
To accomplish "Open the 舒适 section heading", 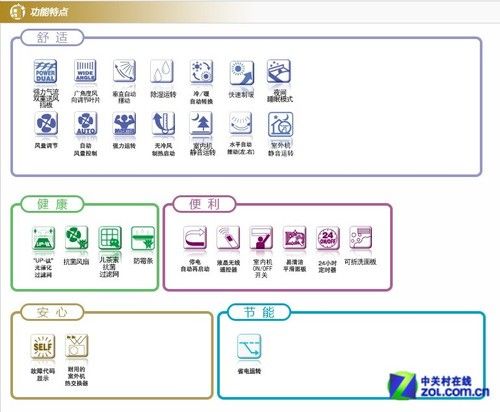I will tap(52, 37).
